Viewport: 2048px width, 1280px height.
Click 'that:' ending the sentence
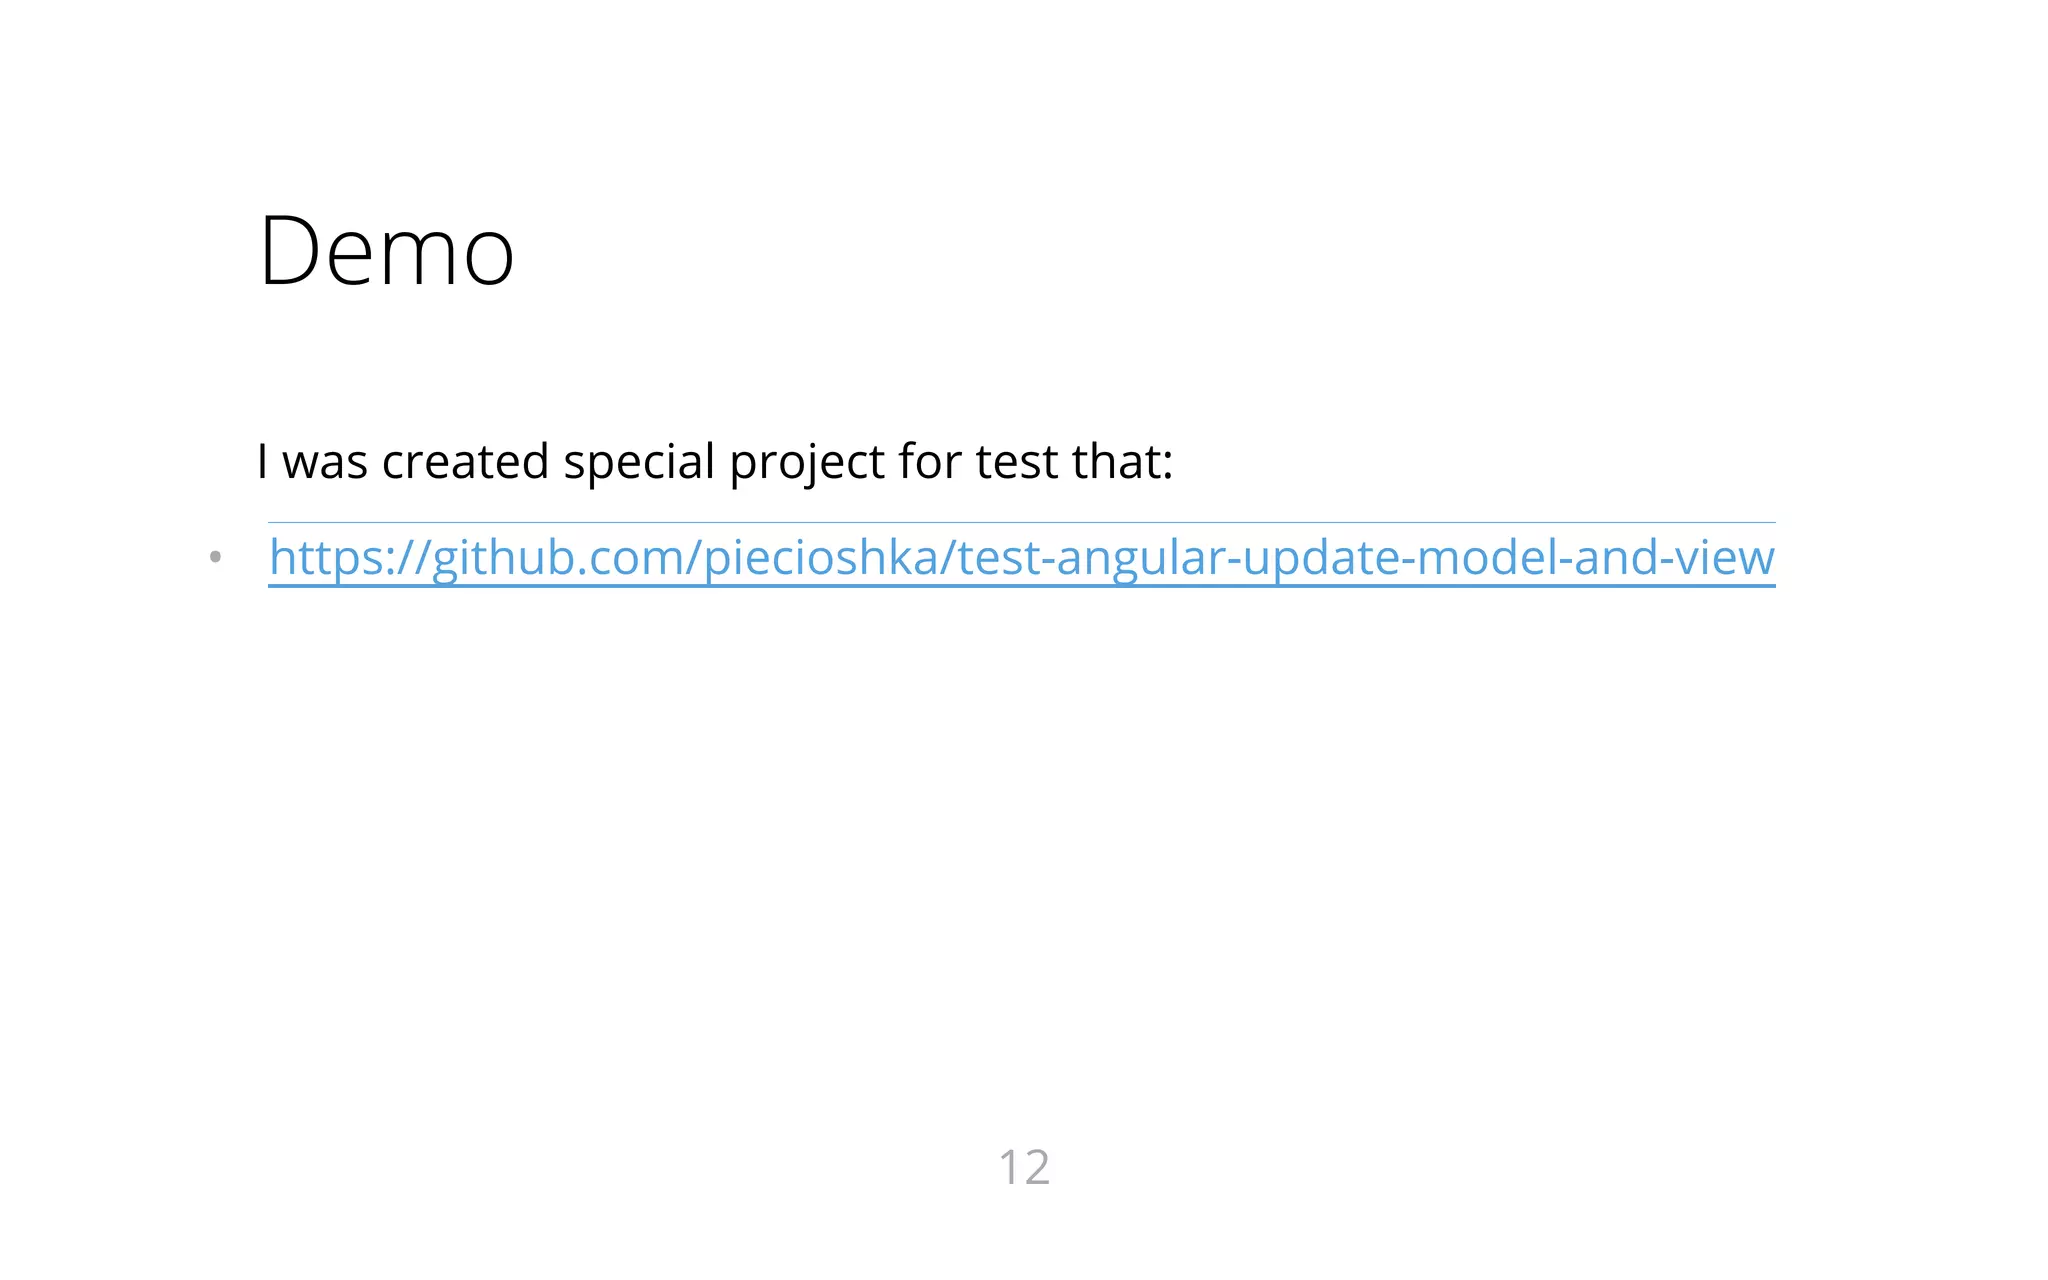(x=1122, y=462)
